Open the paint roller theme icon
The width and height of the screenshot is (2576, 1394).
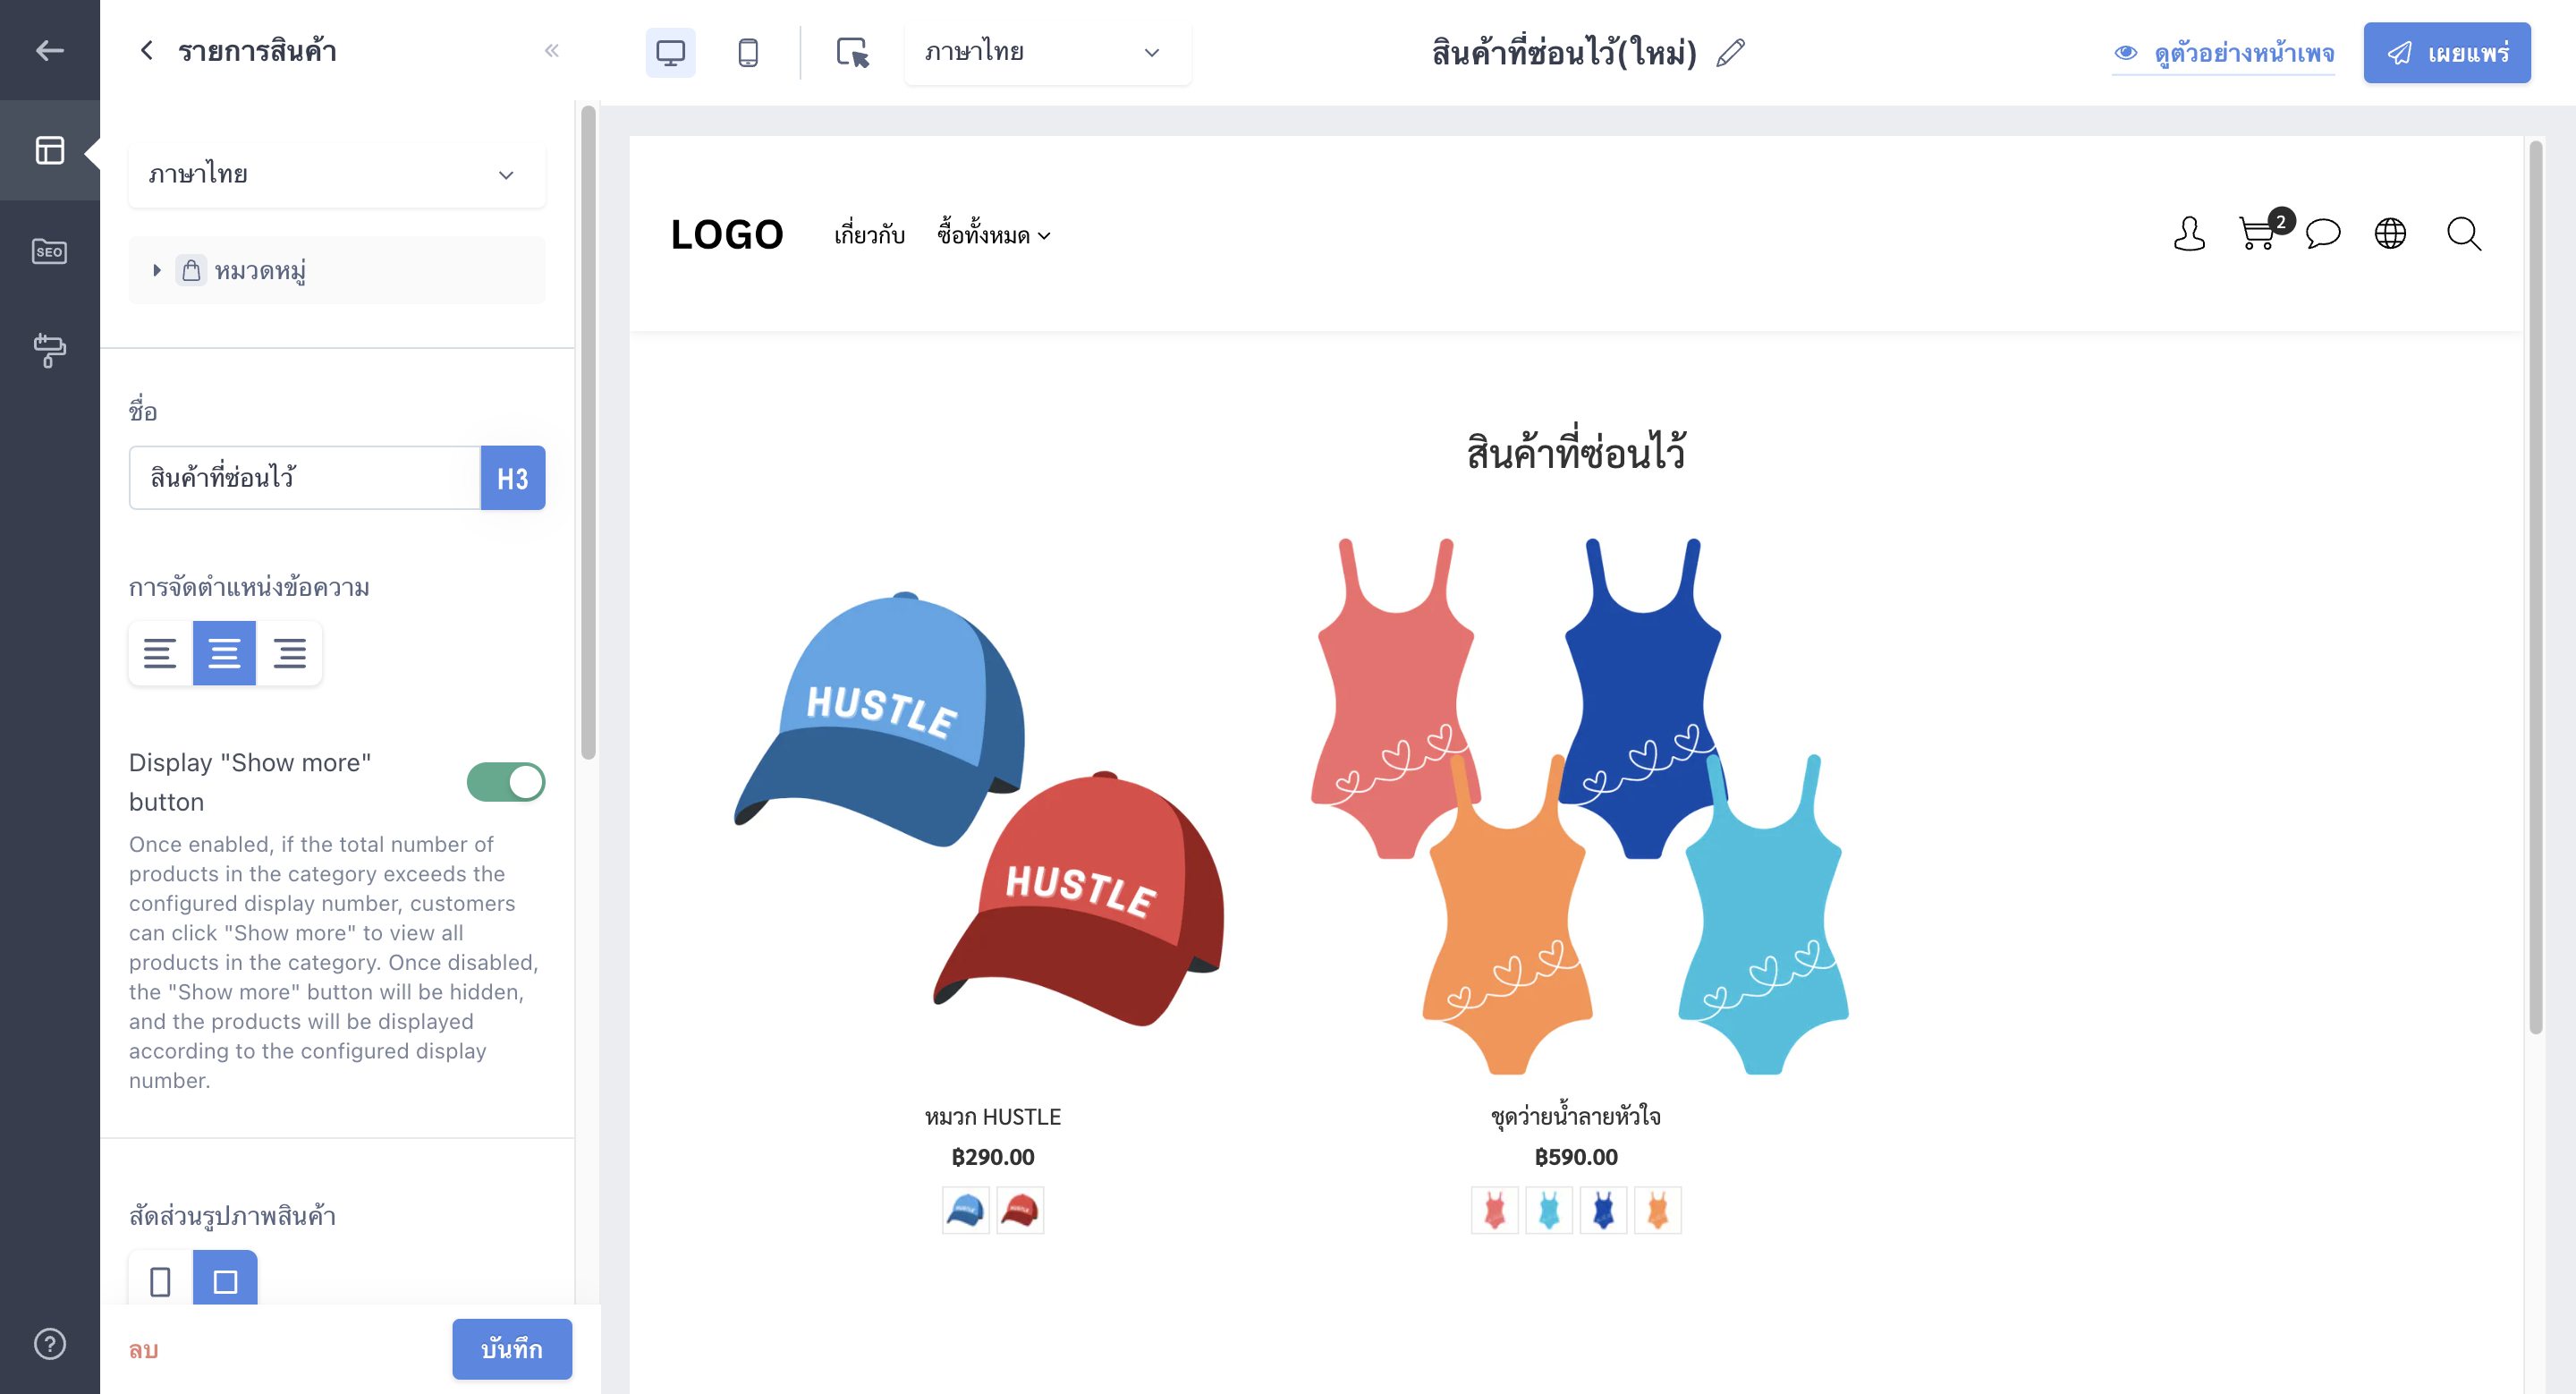click(49, 350)
